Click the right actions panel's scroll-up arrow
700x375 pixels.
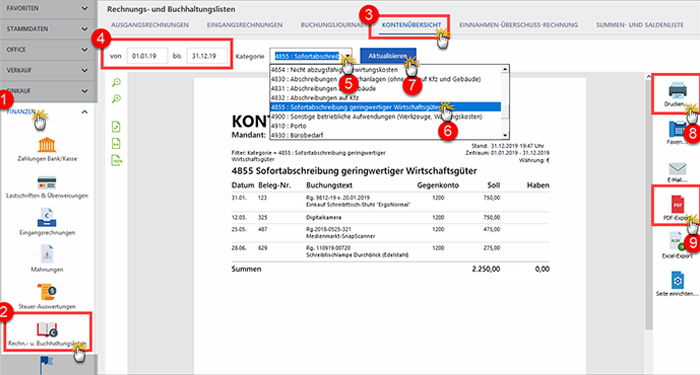[649, 77]
